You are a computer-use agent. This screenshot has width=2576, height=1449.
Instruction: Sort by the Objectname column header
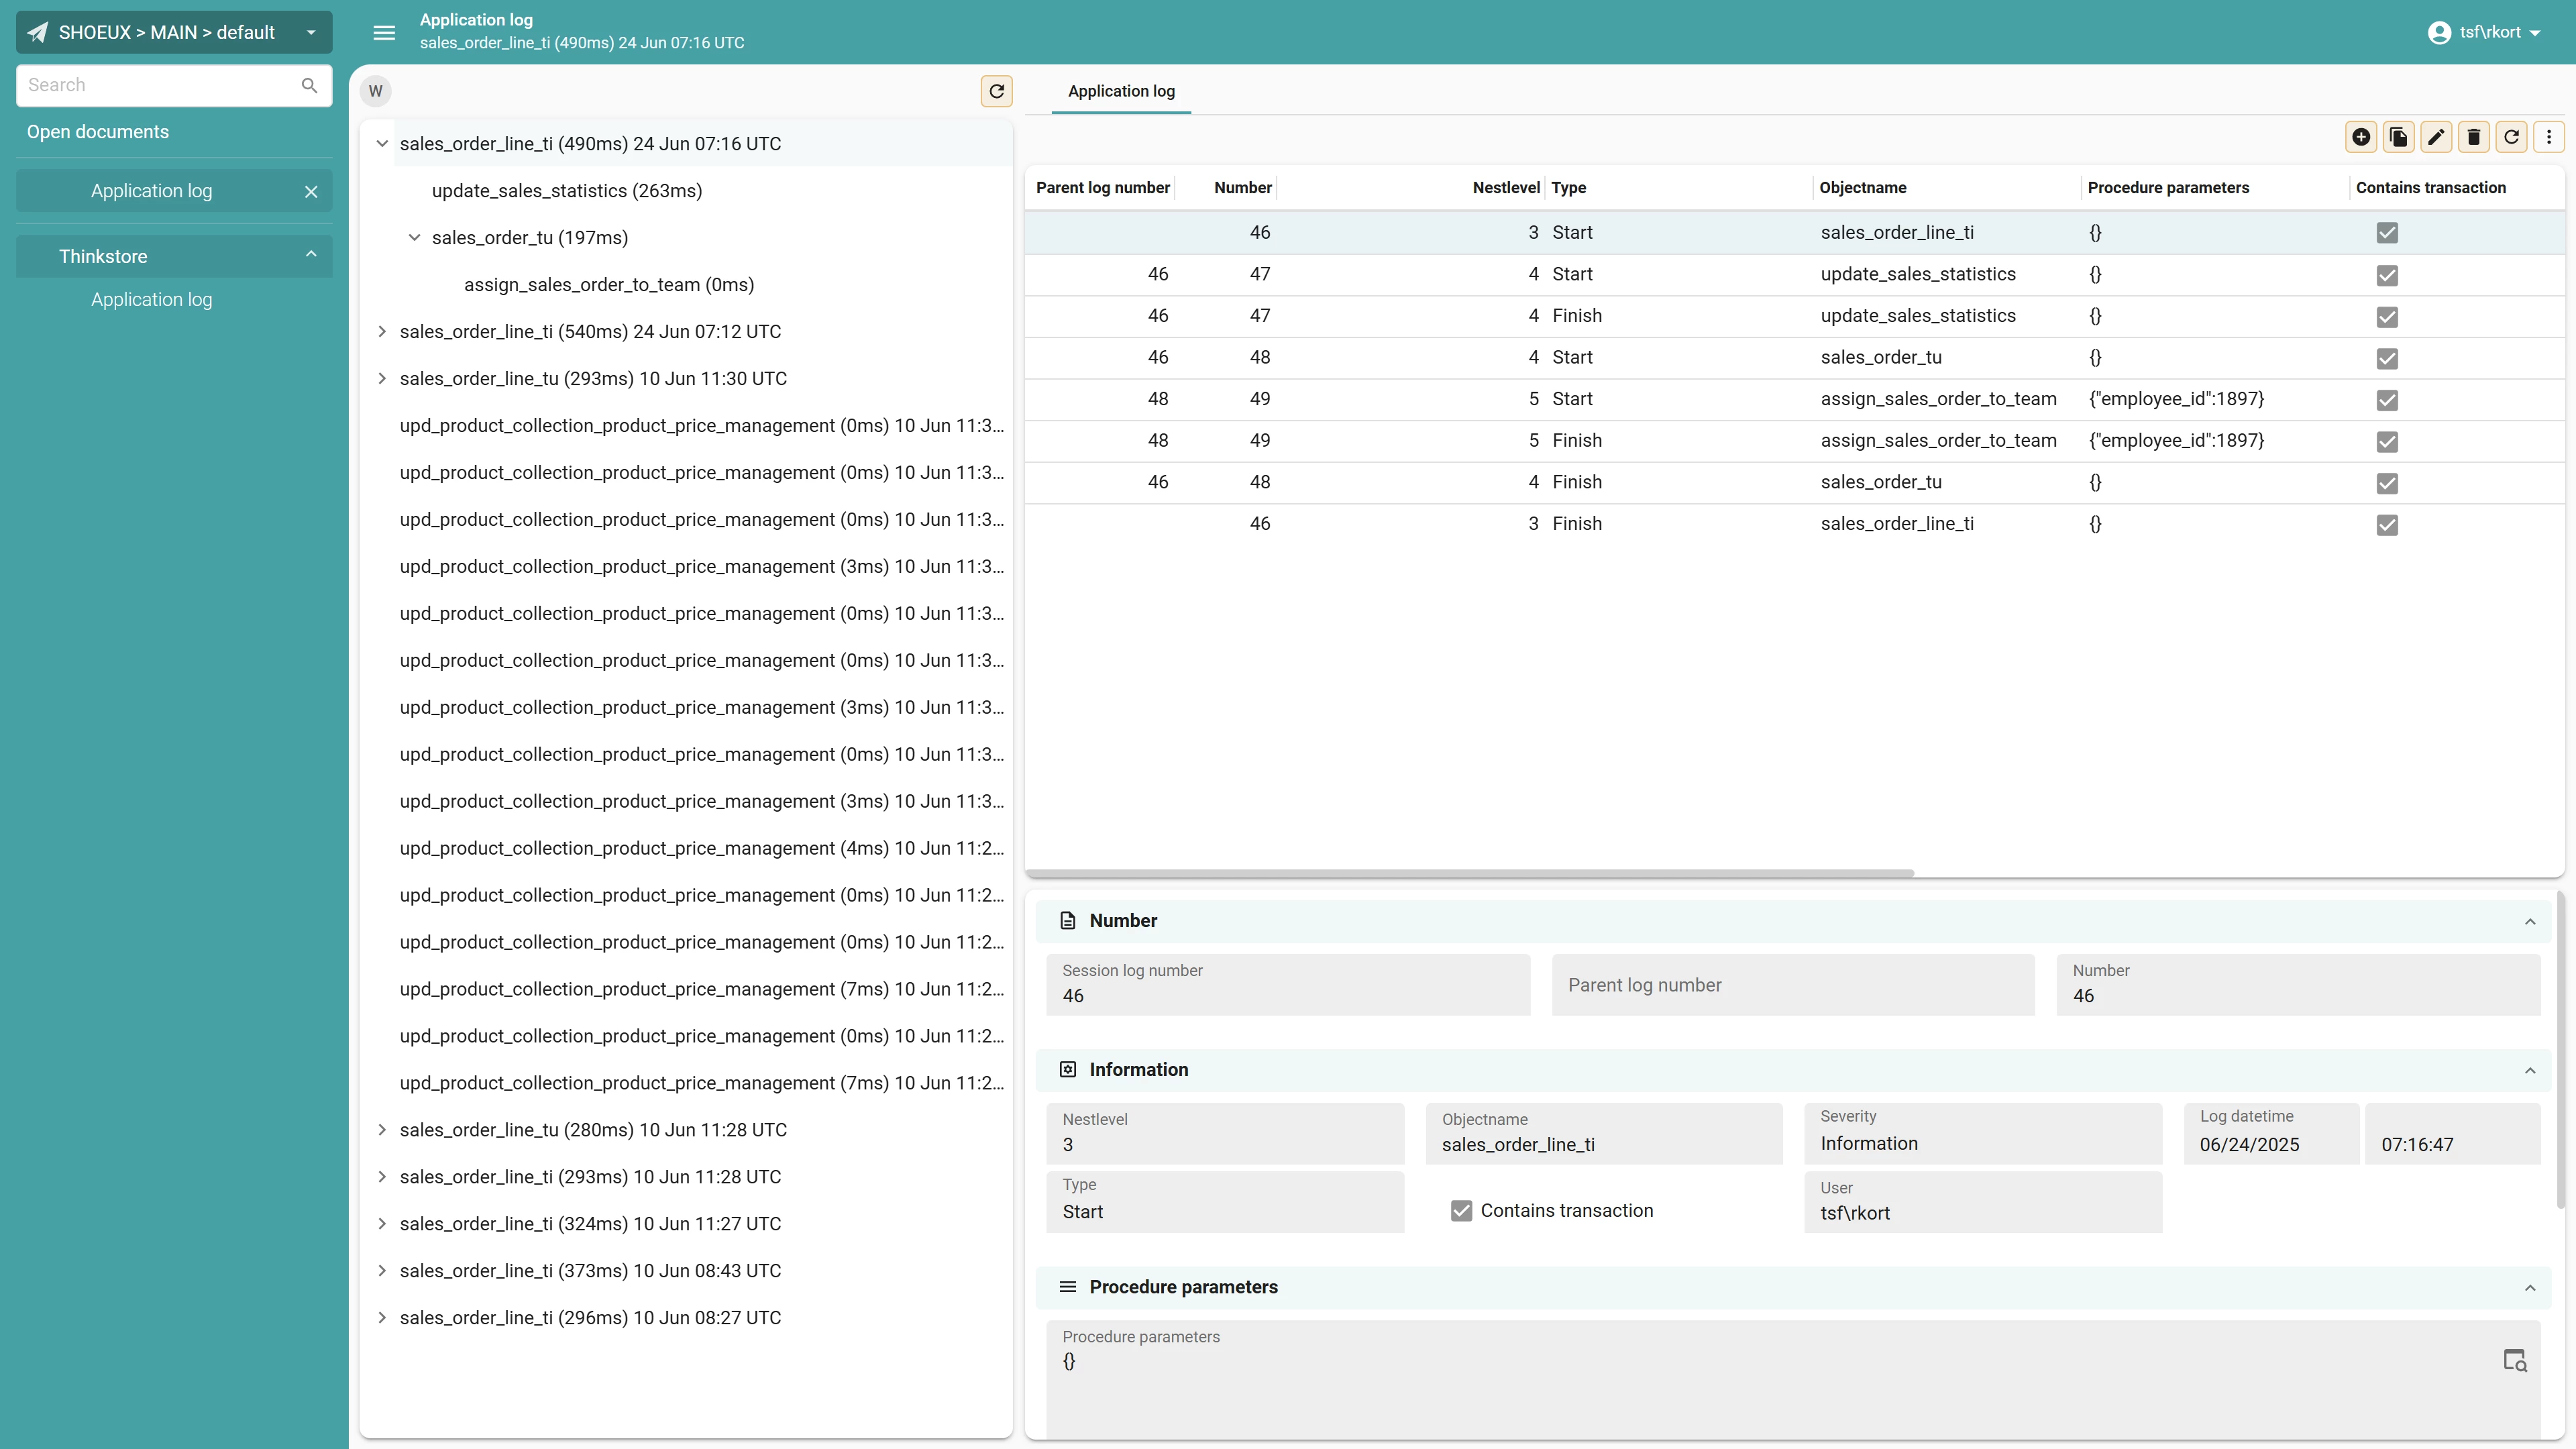tap(1862, 188)
